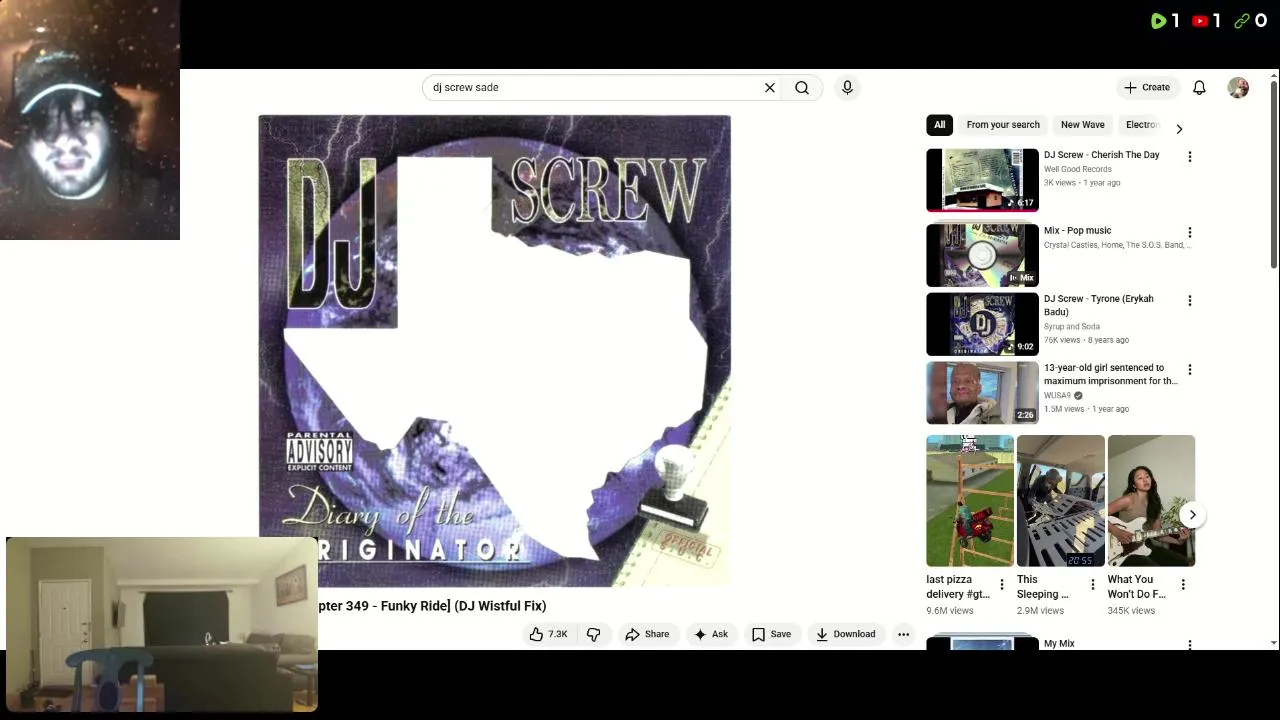Select the New Wave chip
The height and width of the screenshot is (720, 1280).
coord(1082,125)
